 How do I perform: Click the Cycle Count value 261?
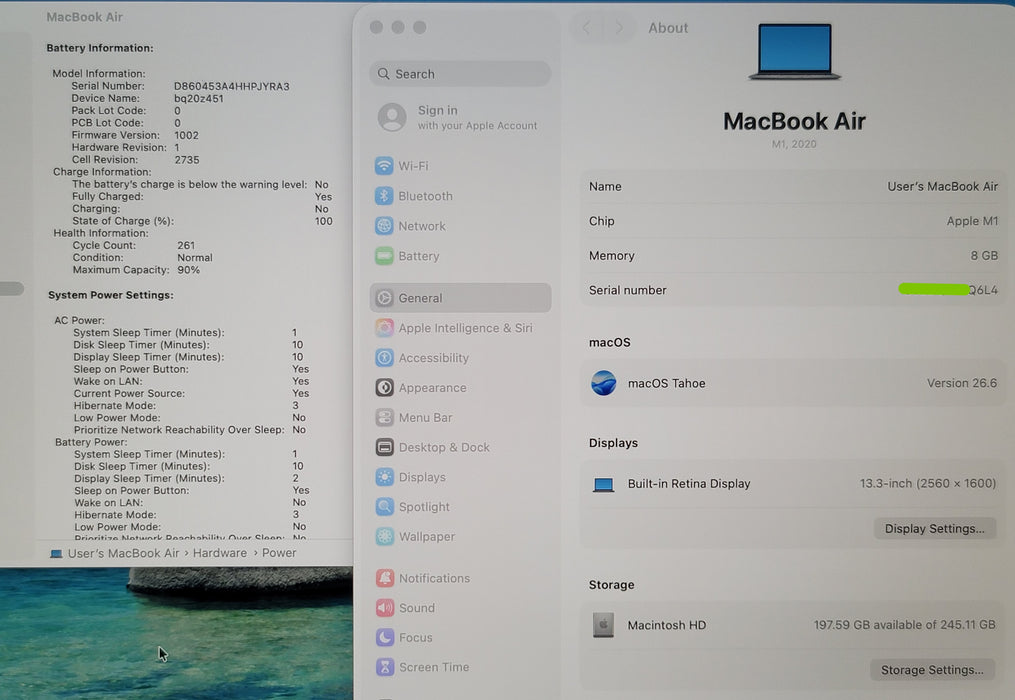[186, 245]
